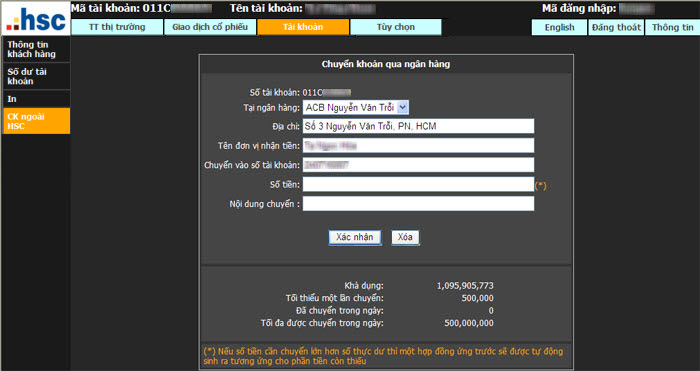Open Thông tin khách hàng in sidebar
700x371 pixels.
36,50
